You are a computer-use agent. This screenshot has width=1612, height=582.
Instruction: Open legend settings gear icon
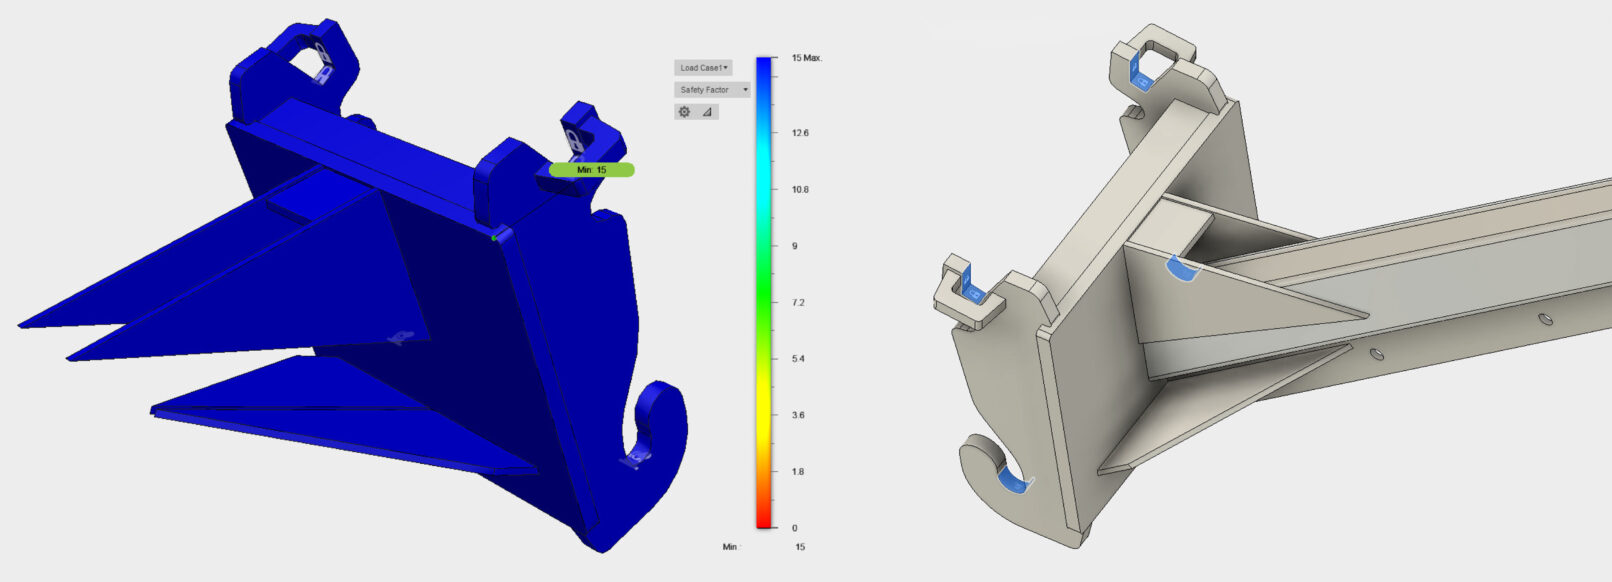click(x=685, y=112)
